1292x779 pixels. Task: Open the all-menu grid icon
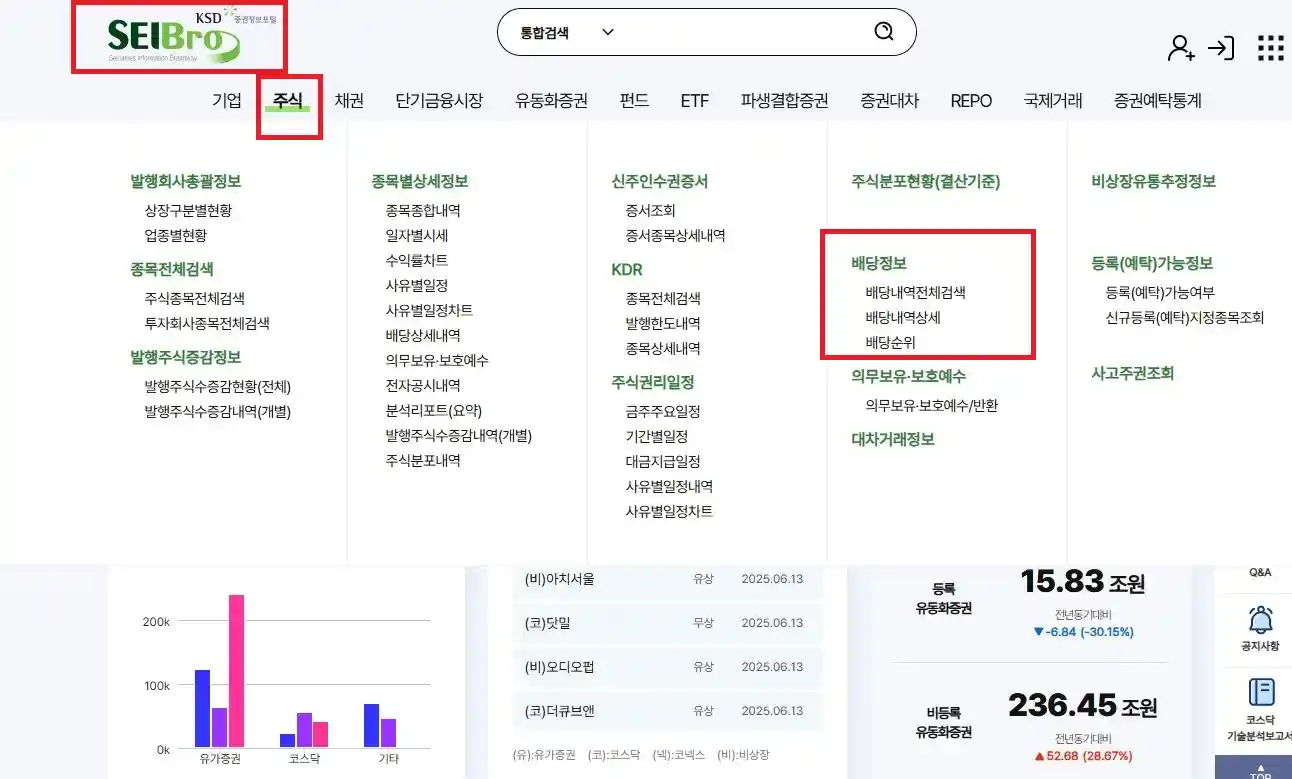point(1270,48)
